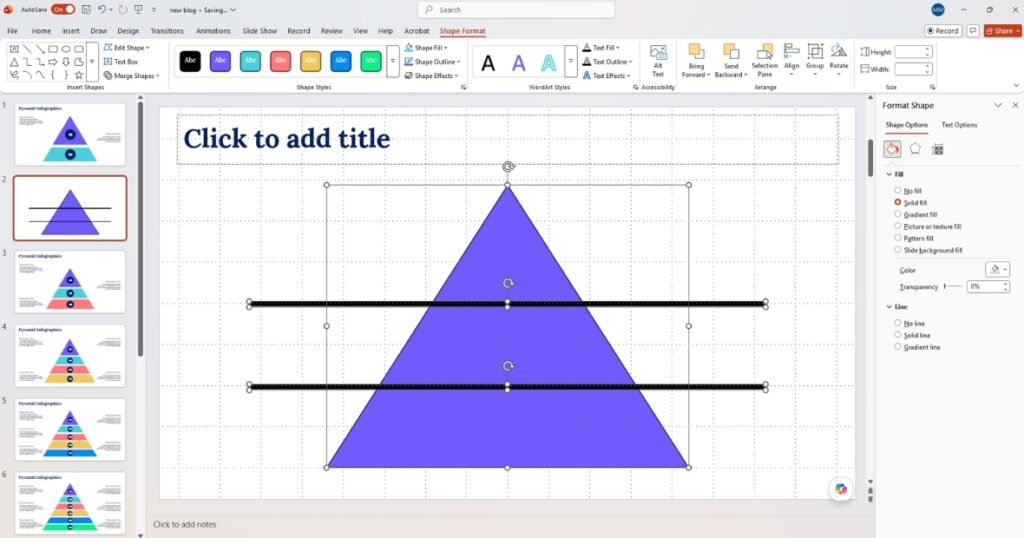
Task: Select the No line radio option
Action: tap(898, 323)
